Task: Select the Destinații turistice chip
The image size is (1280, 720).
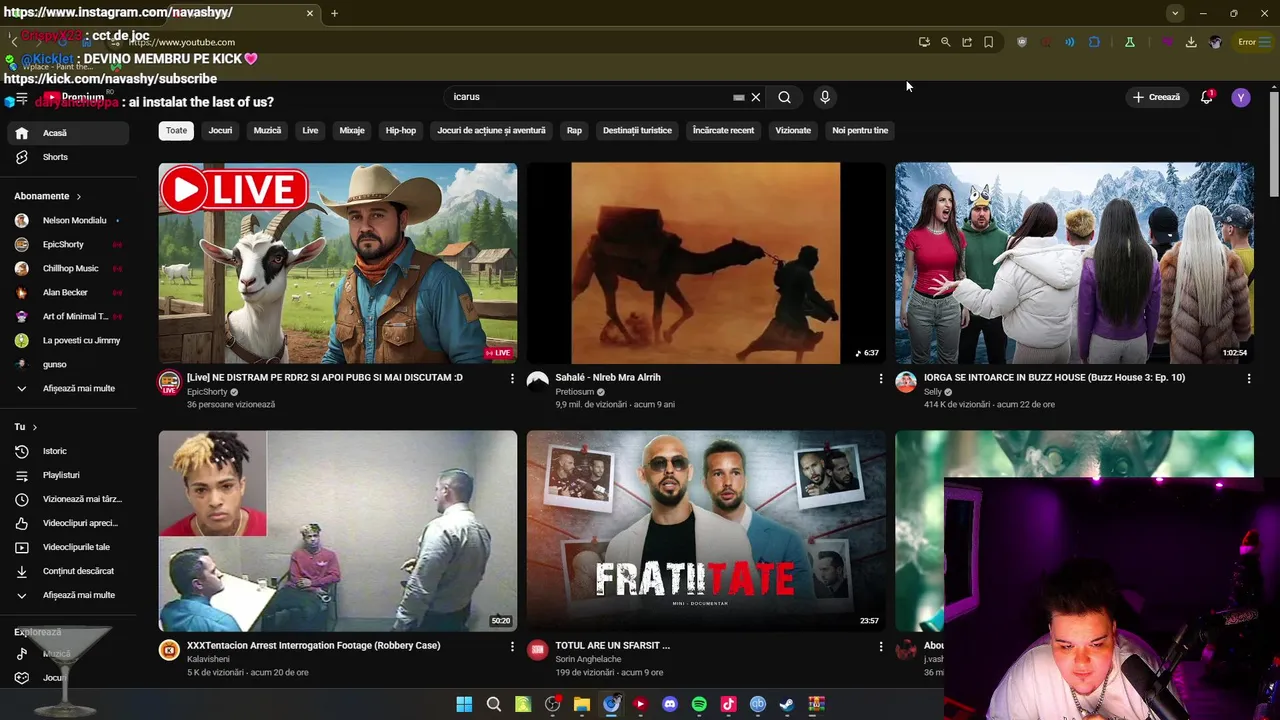Action: (637, 130)
